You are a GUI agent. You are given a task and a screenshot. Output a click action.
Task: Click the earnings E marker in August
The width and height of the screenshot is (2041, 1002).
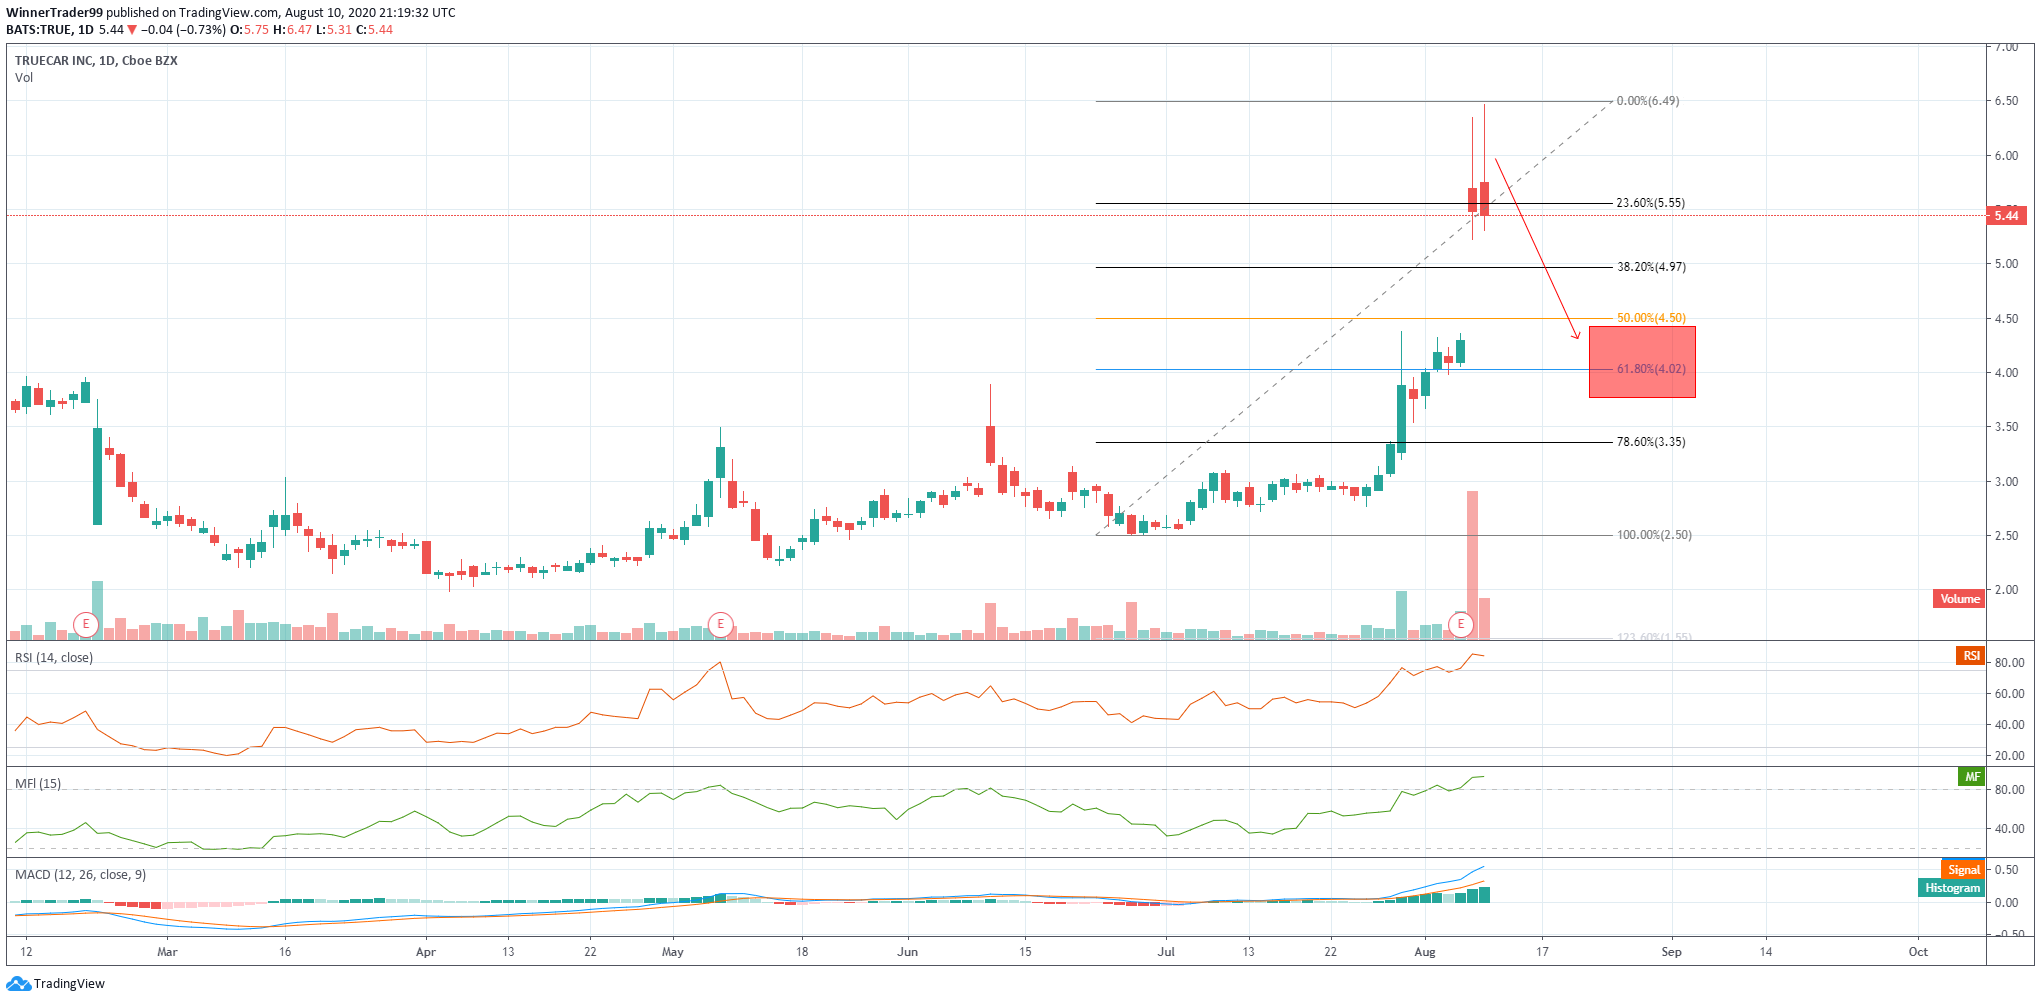[1461, 625]
